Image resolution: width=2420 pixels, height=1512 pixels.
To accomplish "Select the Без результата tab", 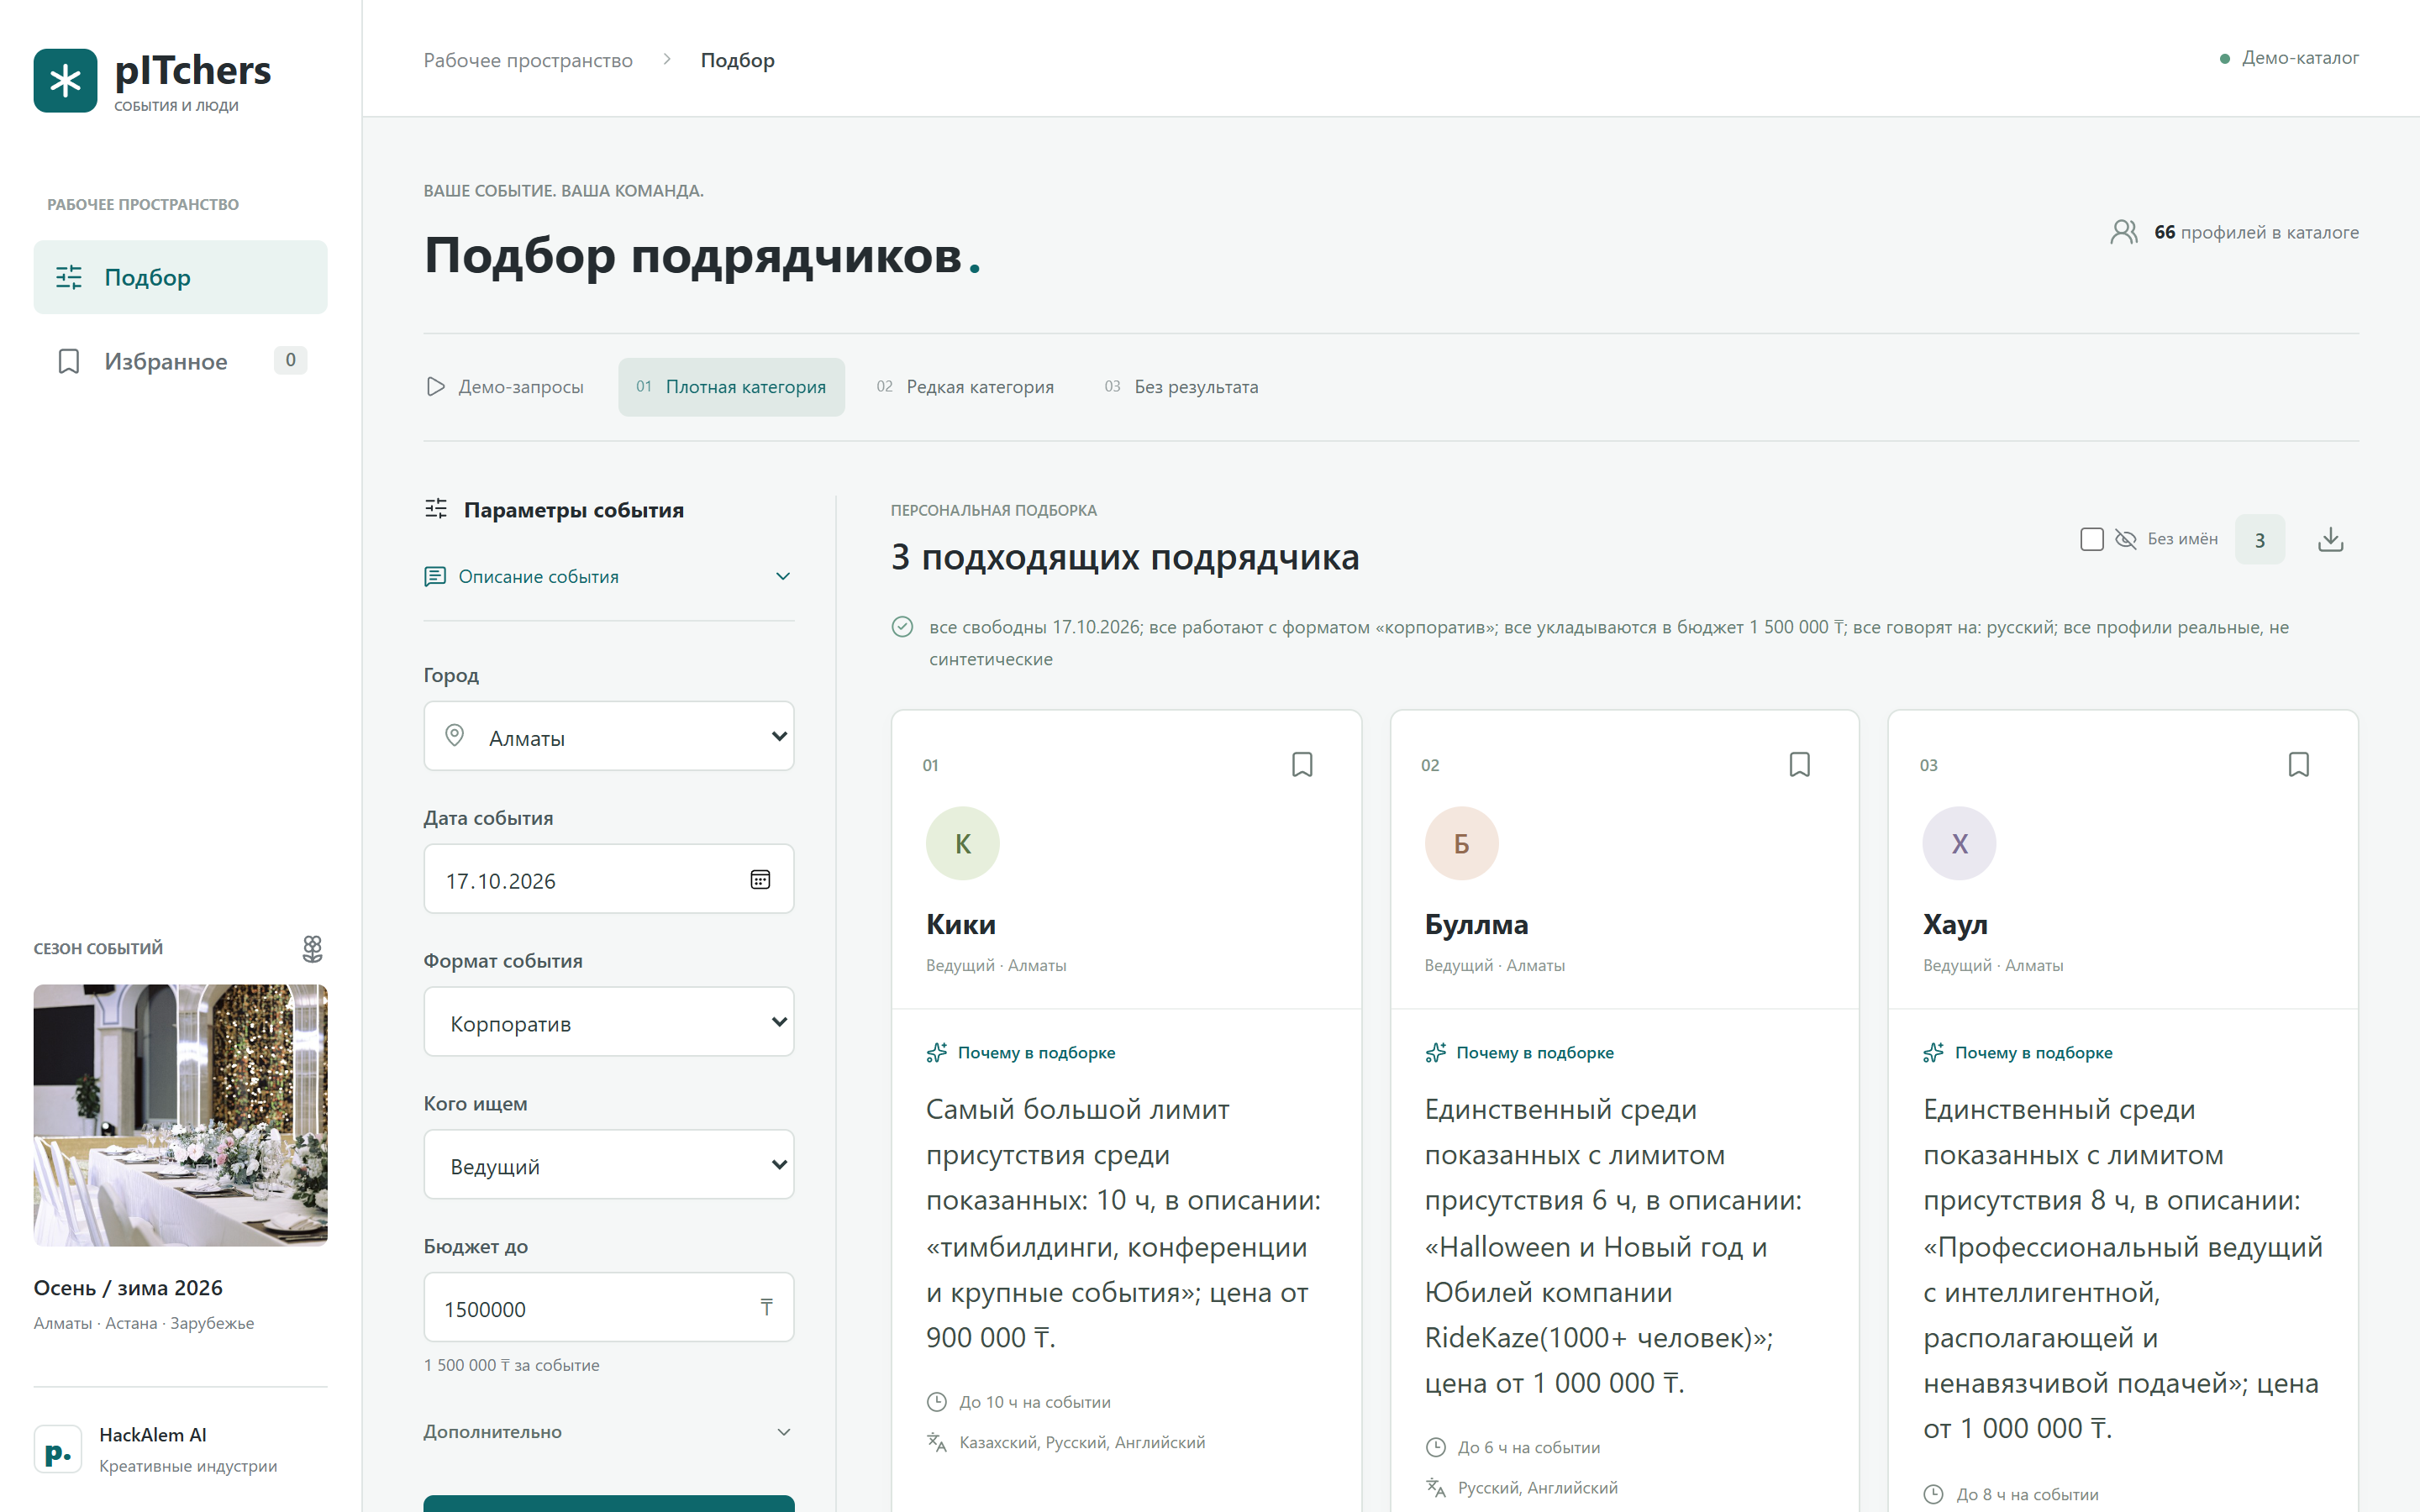I will point(1181,387).
